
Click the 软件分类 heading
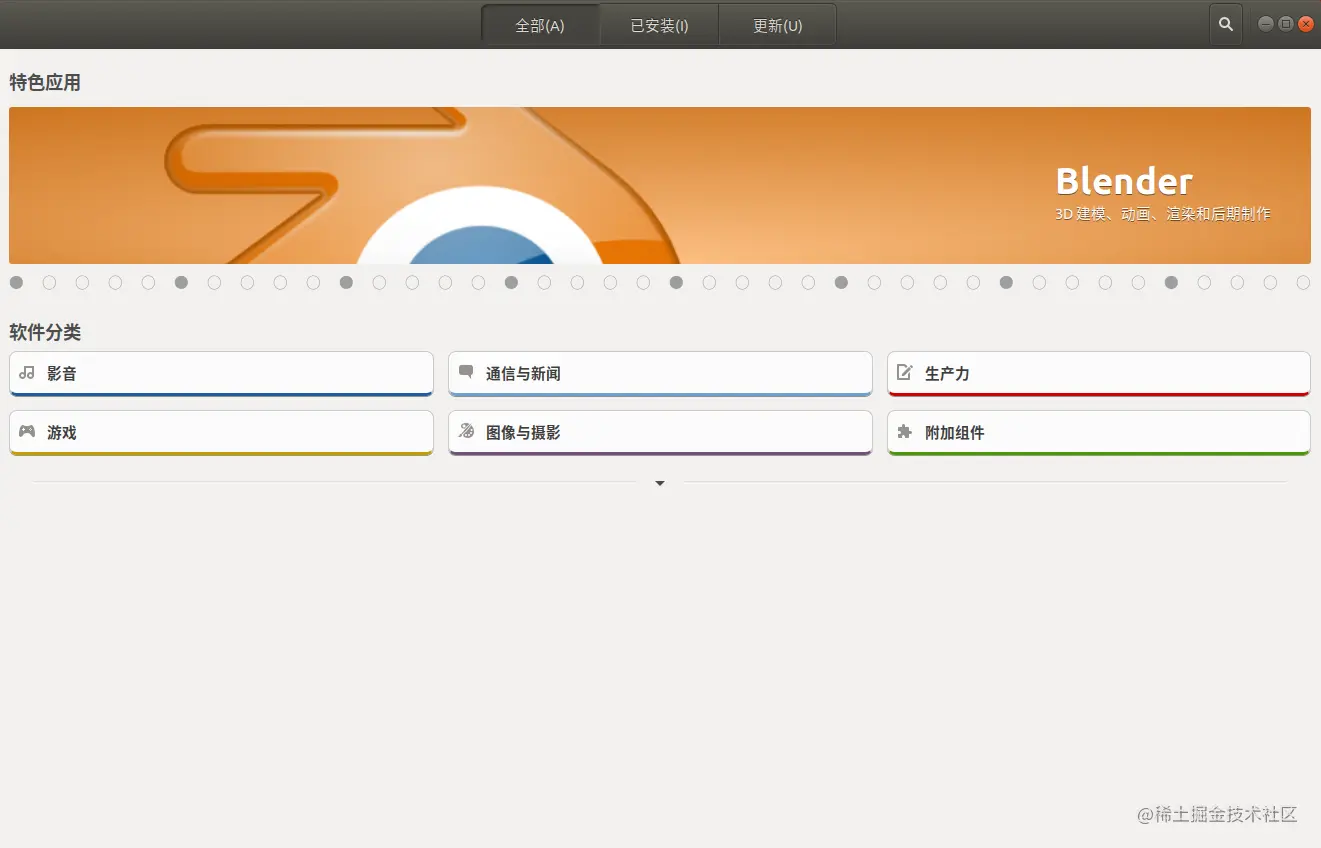[x=45, y=332]
